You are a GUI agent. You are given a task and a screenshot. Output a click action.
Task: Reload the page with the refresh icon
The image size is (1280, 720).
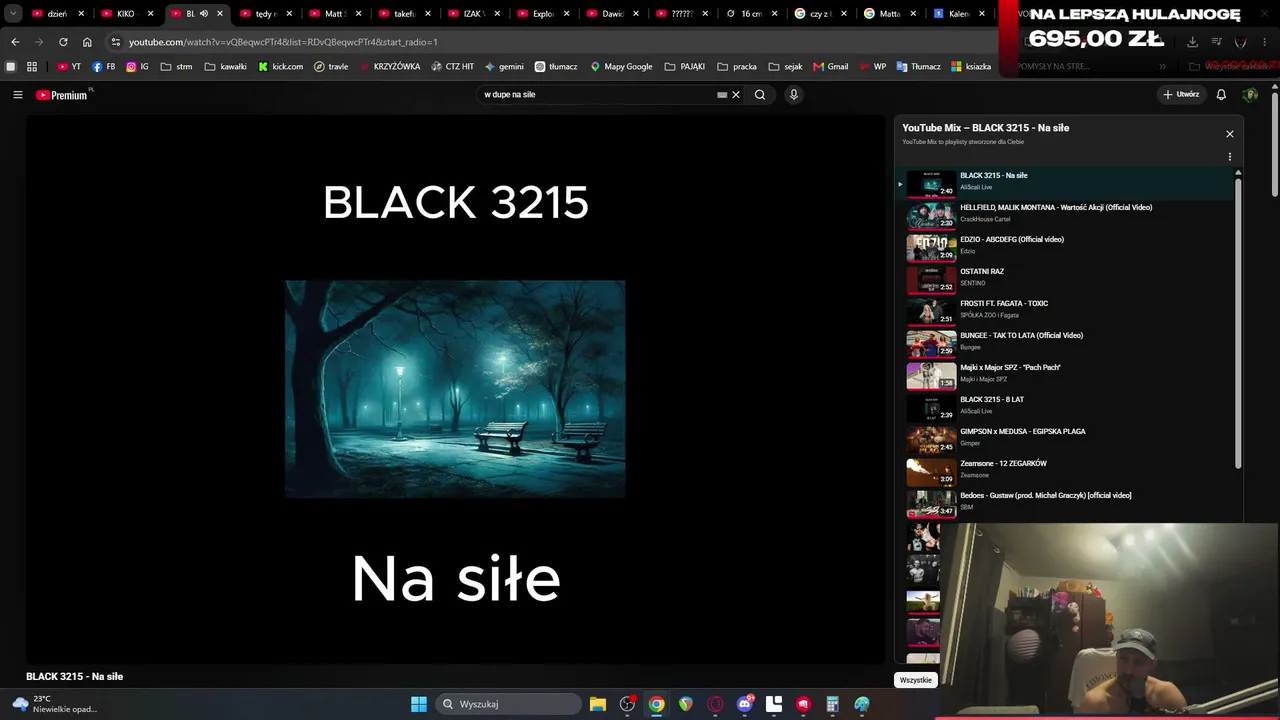point(63,42)
